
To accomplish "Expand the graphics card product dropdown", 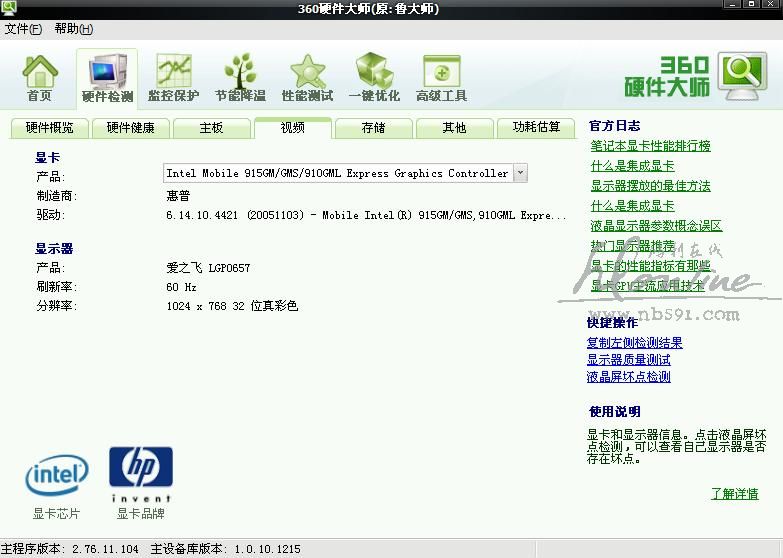I will click(519, 173).
